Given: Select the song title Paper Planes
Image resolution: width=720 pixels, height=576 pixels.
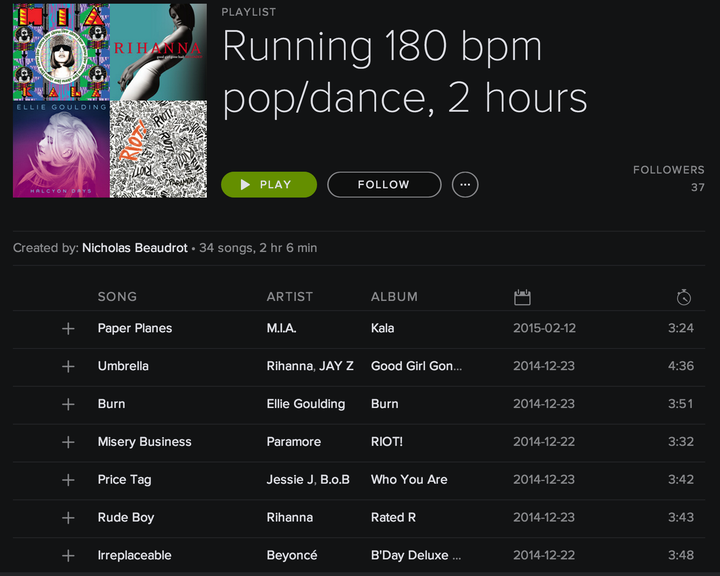Looking at the screenshot, I should (x=135, y=328).
